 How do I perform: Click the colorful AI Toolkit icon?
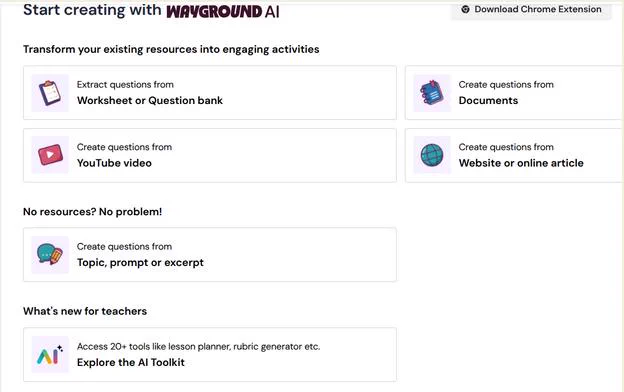(50, 354)
